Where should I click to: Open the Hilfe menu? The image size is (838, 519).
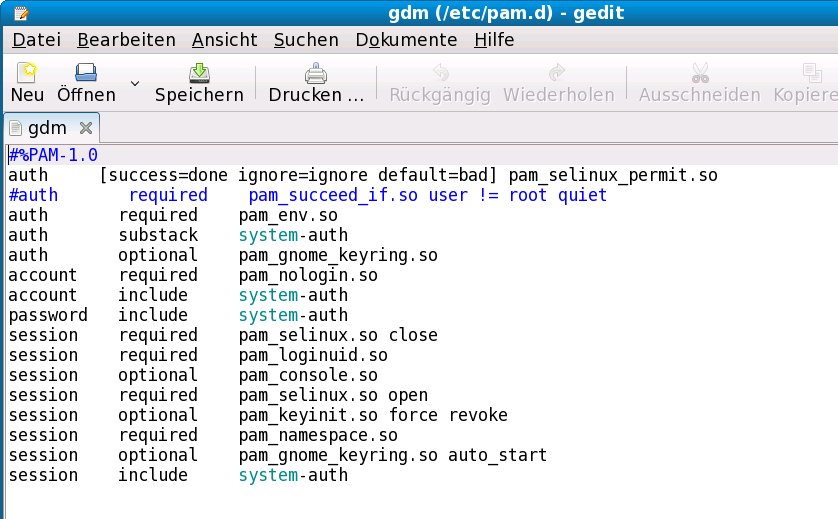494,40
